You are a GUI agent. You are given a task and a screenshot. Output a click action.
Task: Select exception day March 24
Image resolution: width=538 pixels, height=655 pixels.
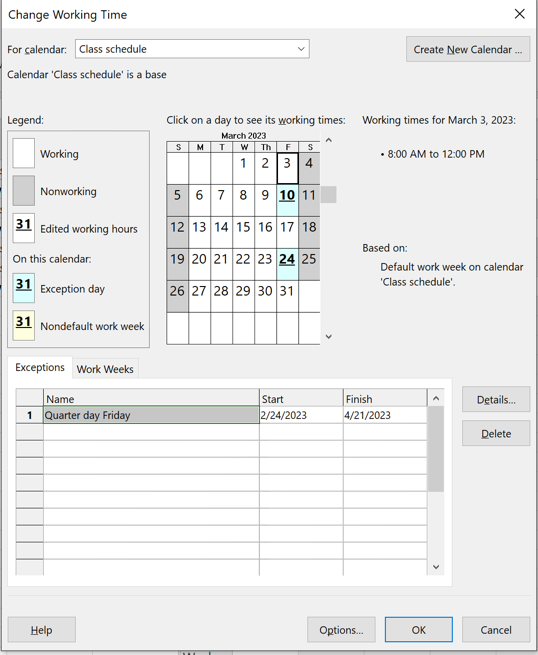pos(287,264)
